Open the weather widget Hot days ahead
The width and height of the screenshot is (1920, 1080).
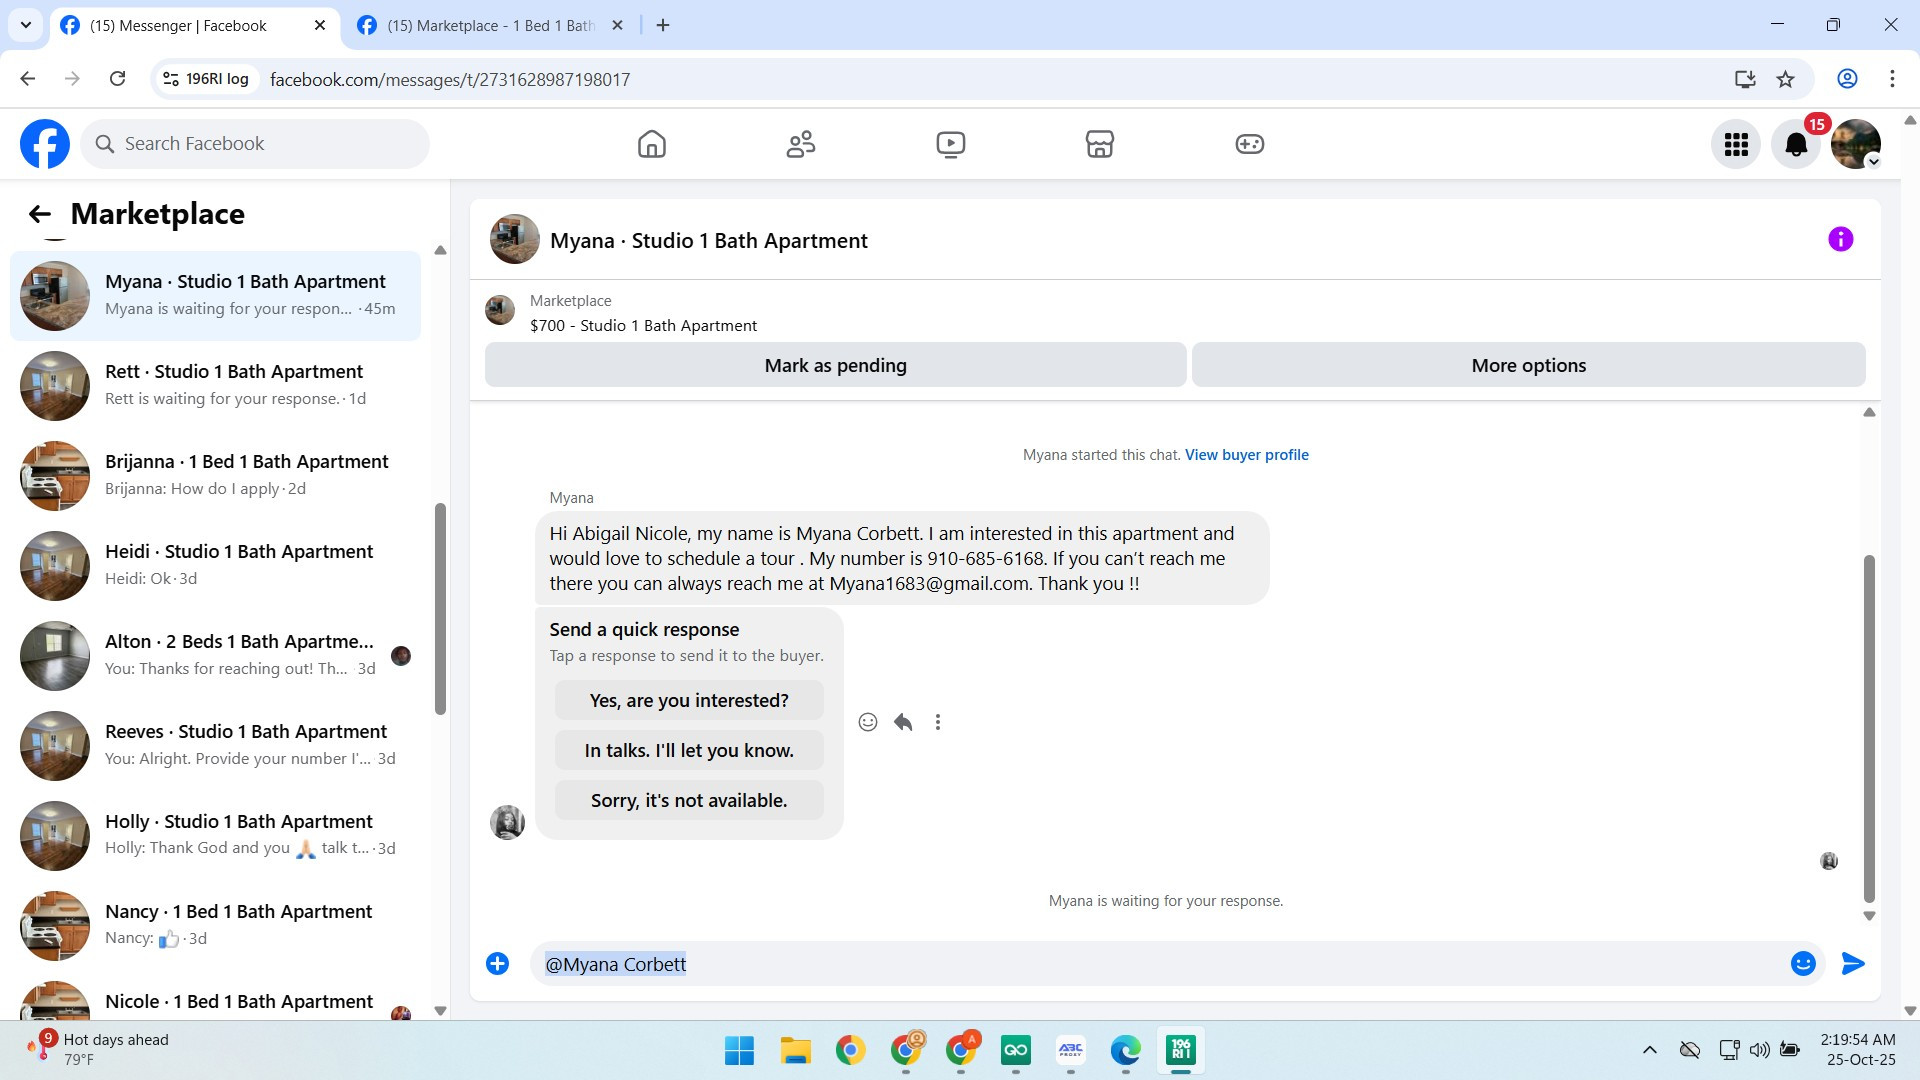coord(100,1050)
